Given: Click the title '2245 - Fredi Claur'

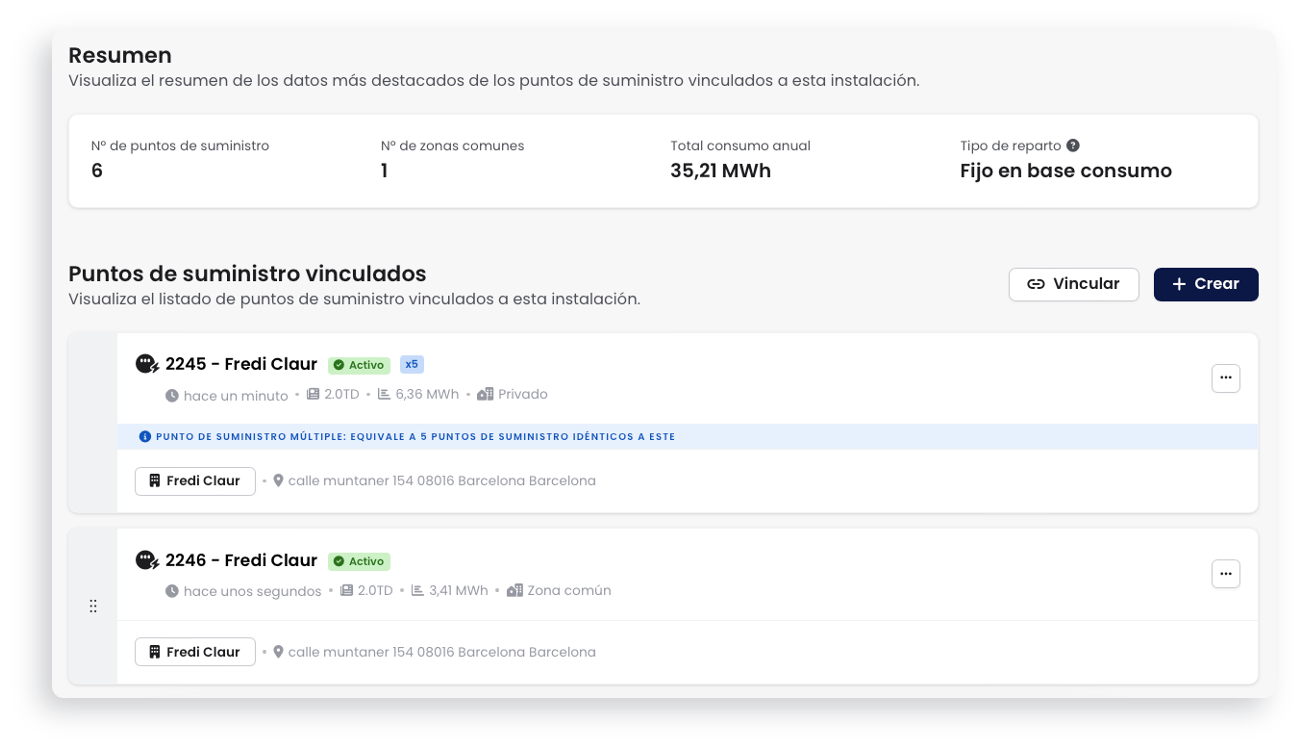Looking at the screenshot, I should (241, 364).
